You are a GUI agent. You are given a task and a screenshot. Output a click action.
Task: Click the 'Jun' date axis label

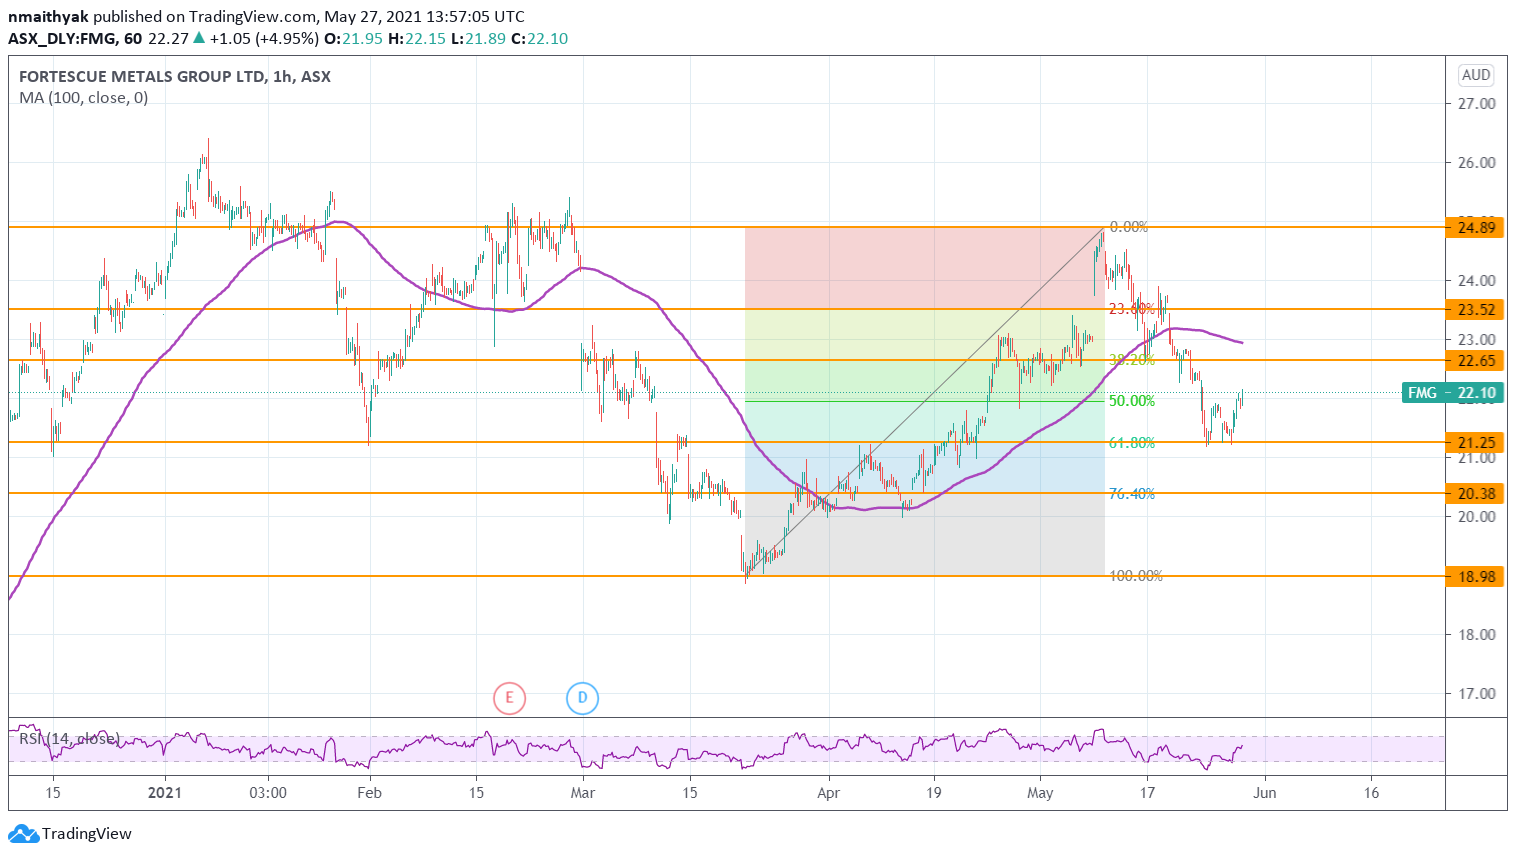point(1265,793)
